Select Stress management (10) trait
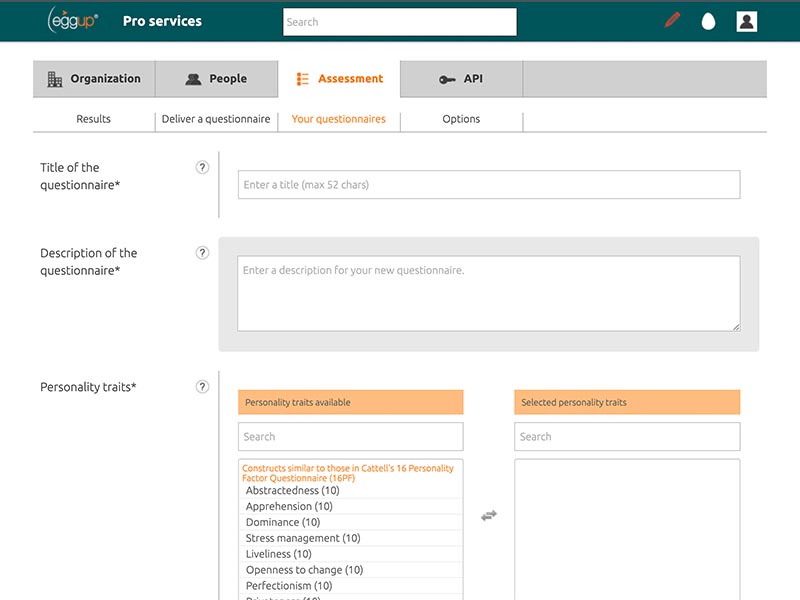This screenshot has width=800, height=600. coord(351,538)
